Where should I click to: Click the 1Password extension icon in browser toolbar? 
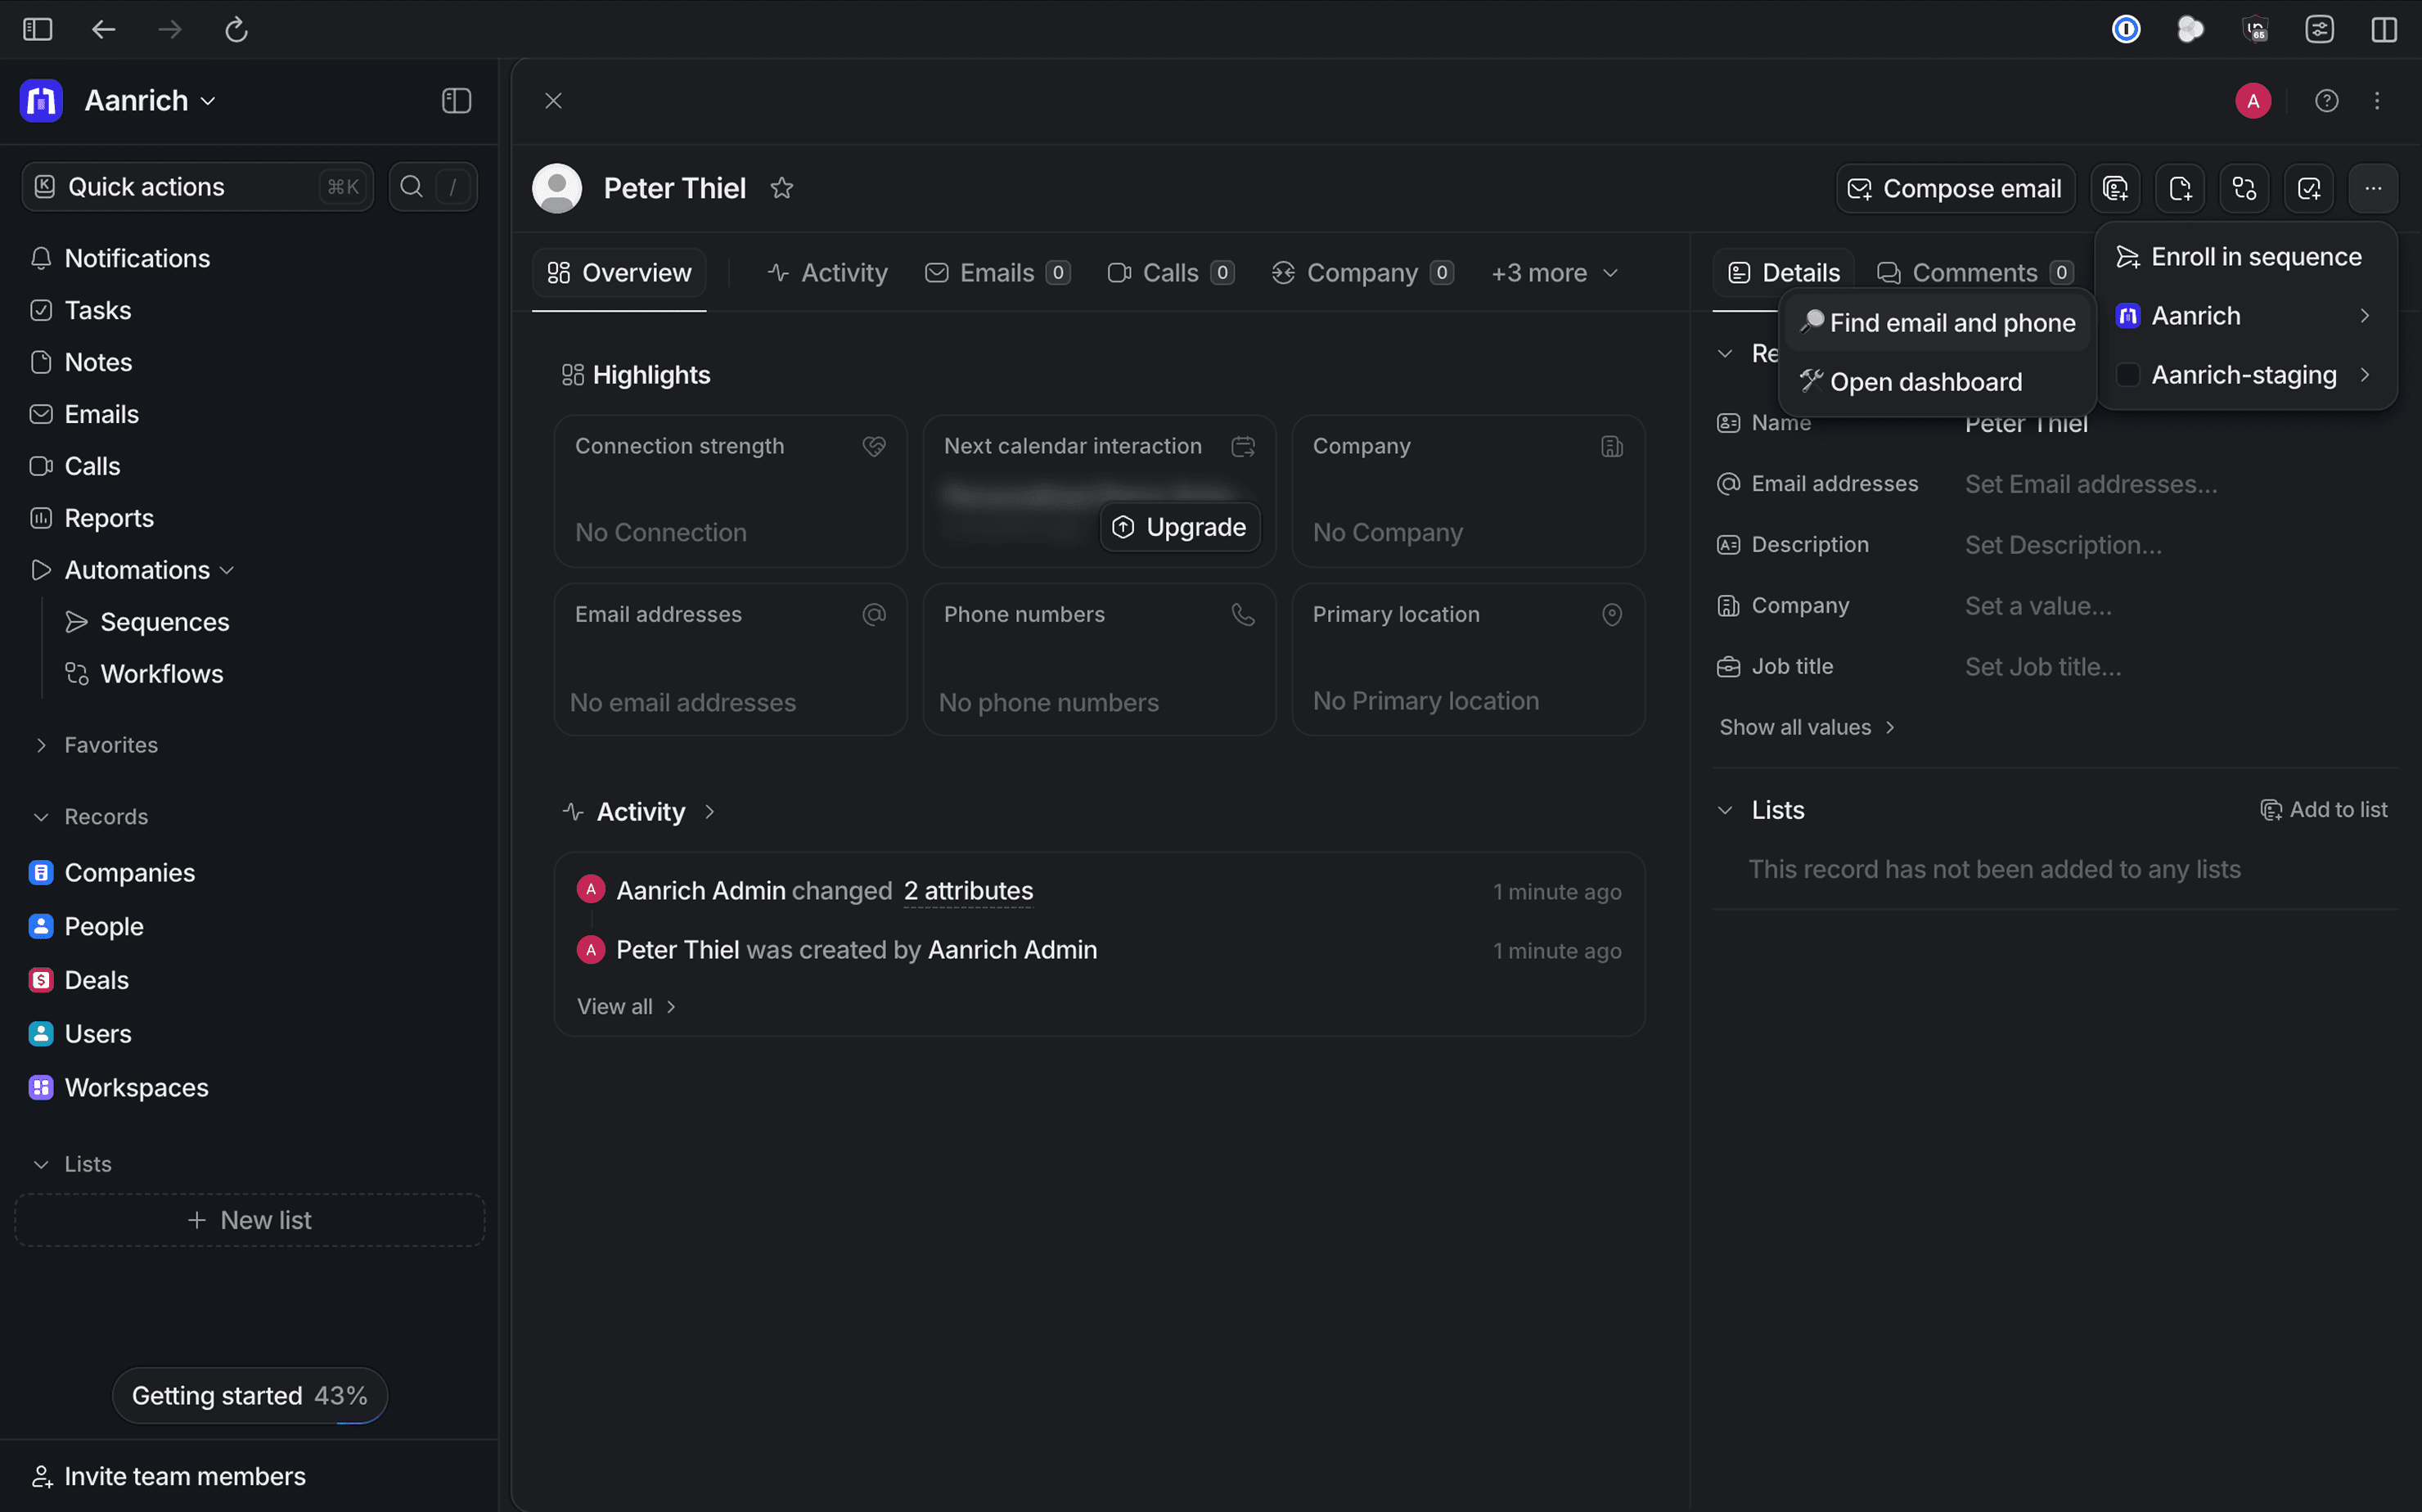tap(2125, 29)
